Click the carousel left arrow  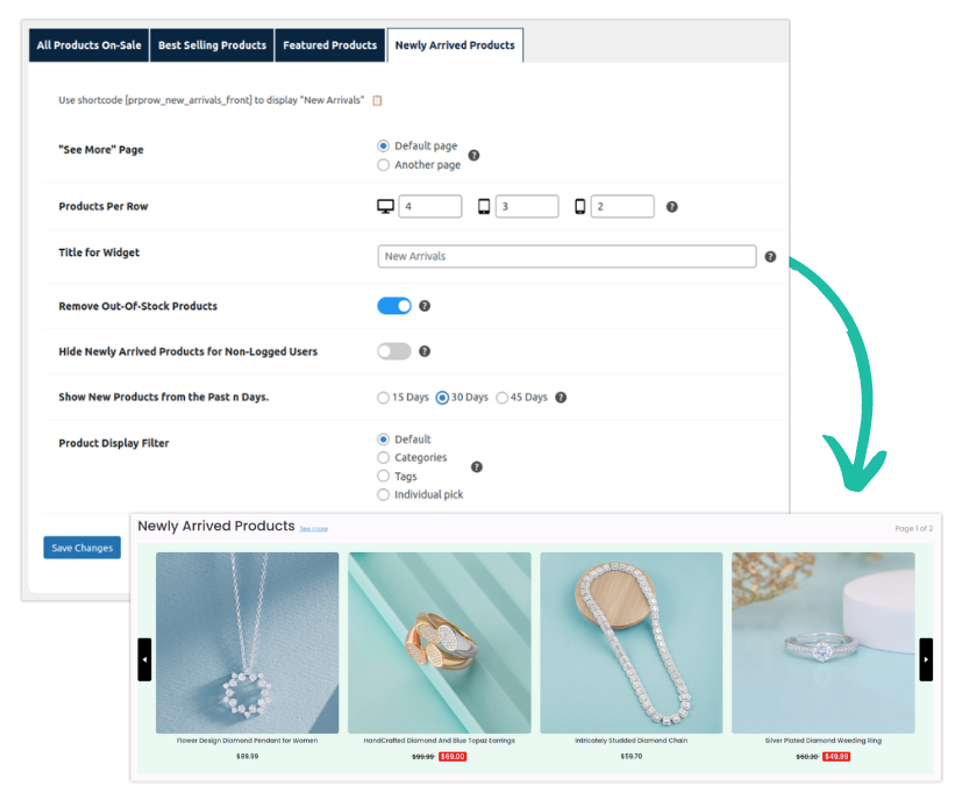pyautogui.click(x=144, y=659)
